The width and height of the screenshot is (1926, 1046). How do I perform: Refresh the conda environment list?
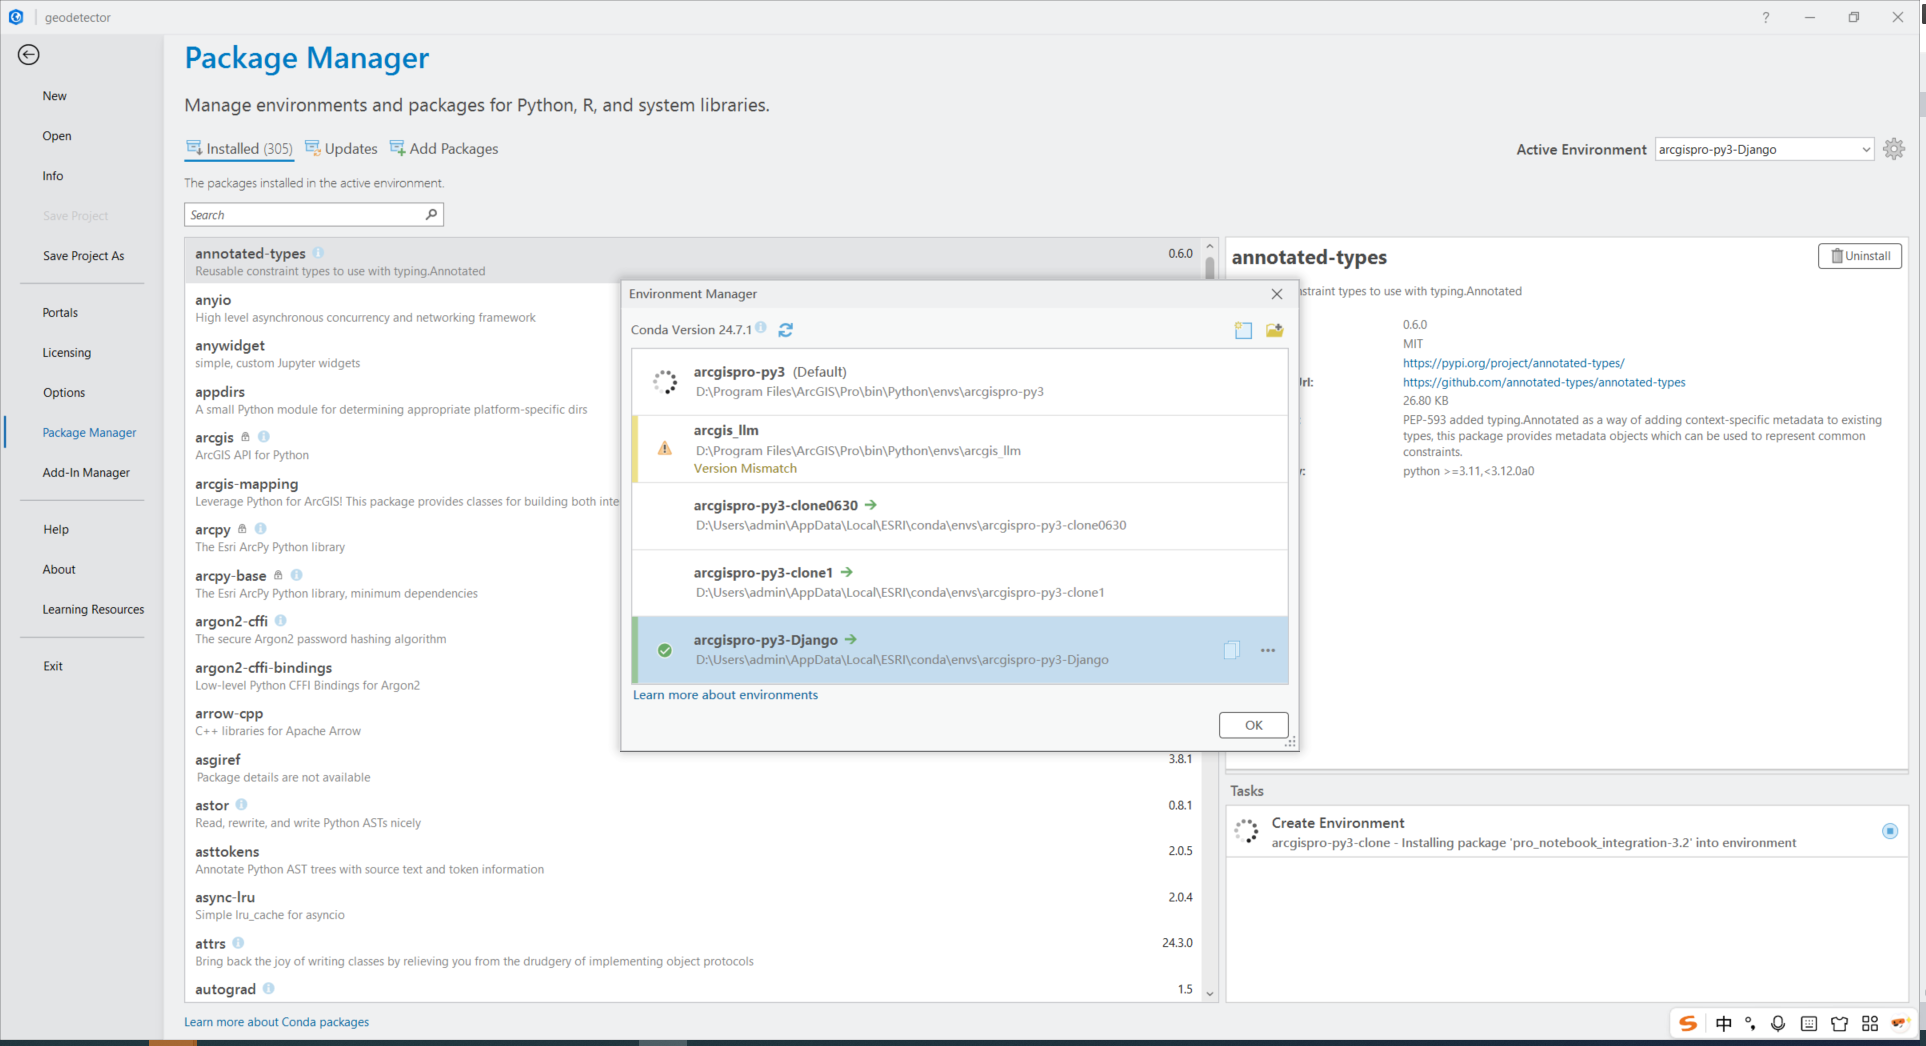click(786, 330)
